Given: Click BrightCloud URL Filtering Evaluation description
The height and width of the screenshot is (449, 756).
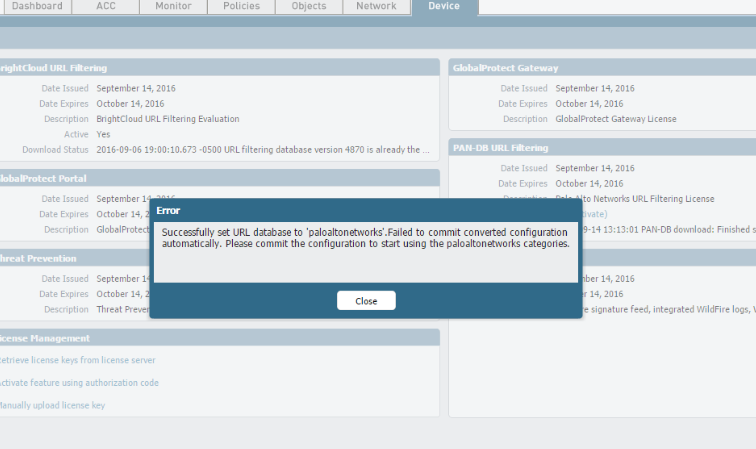Looking at the screenshot, I should 168,119.
